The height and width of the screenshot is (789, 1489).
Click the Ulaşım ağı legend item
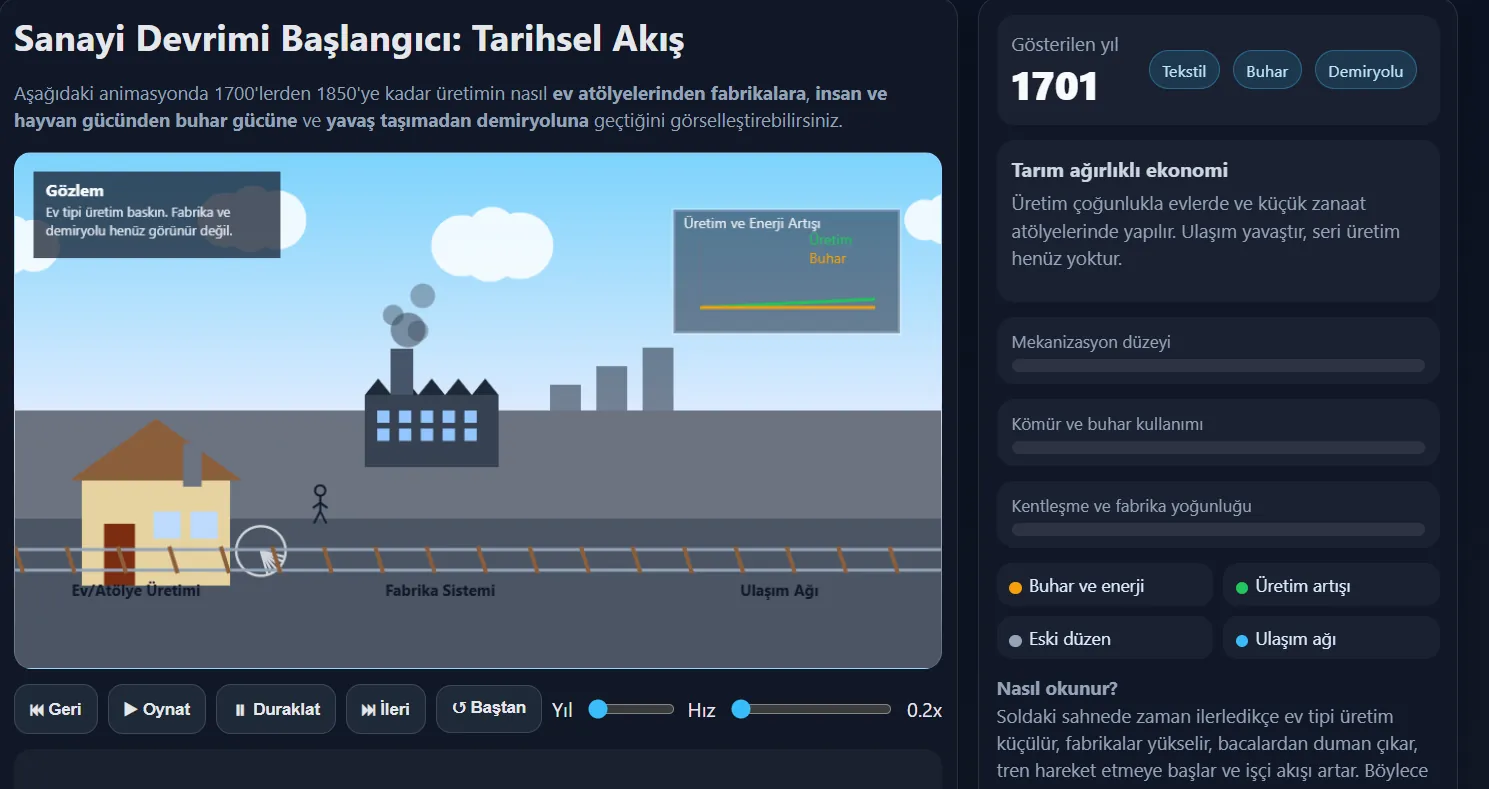point(1331,638)
